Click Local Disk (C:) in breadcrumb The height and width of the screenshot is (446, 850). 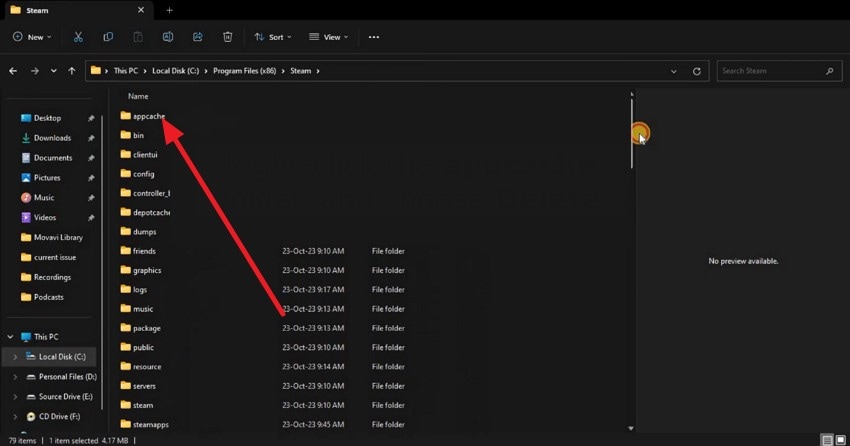tap(176, 71)
